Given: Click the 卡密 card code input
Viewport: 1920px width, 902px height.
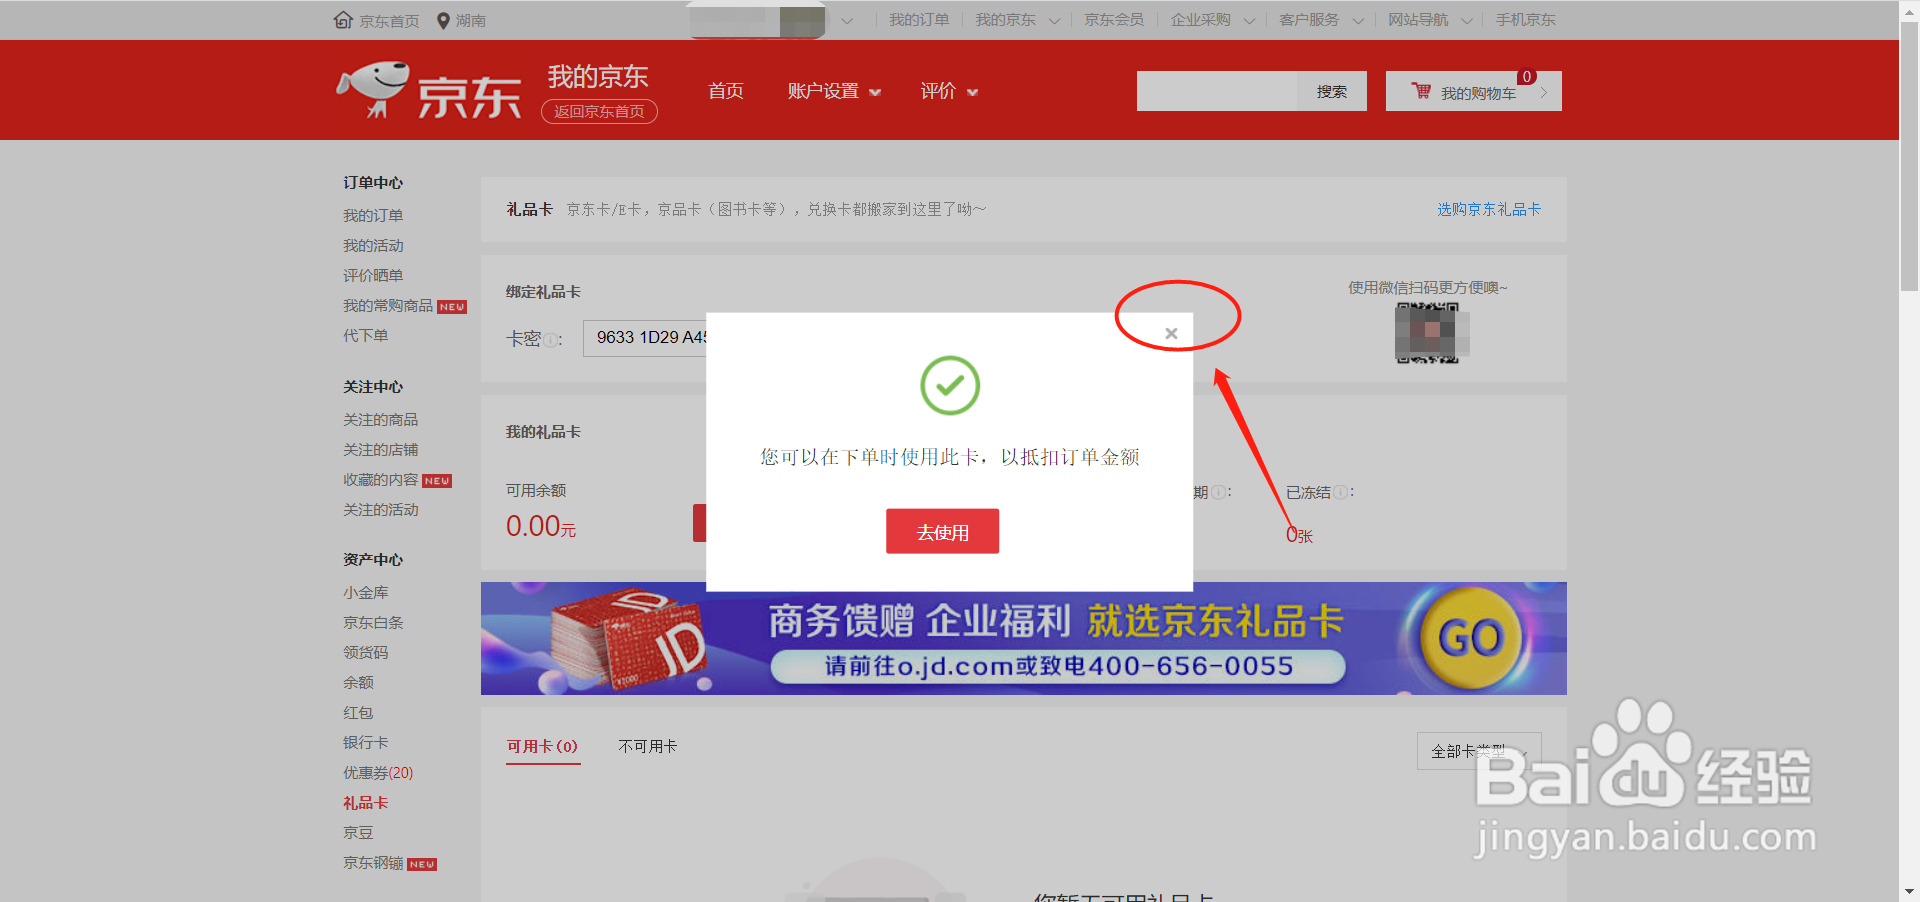Looking at the screenshot, I should pyautogui.click(x=645, y=338).
